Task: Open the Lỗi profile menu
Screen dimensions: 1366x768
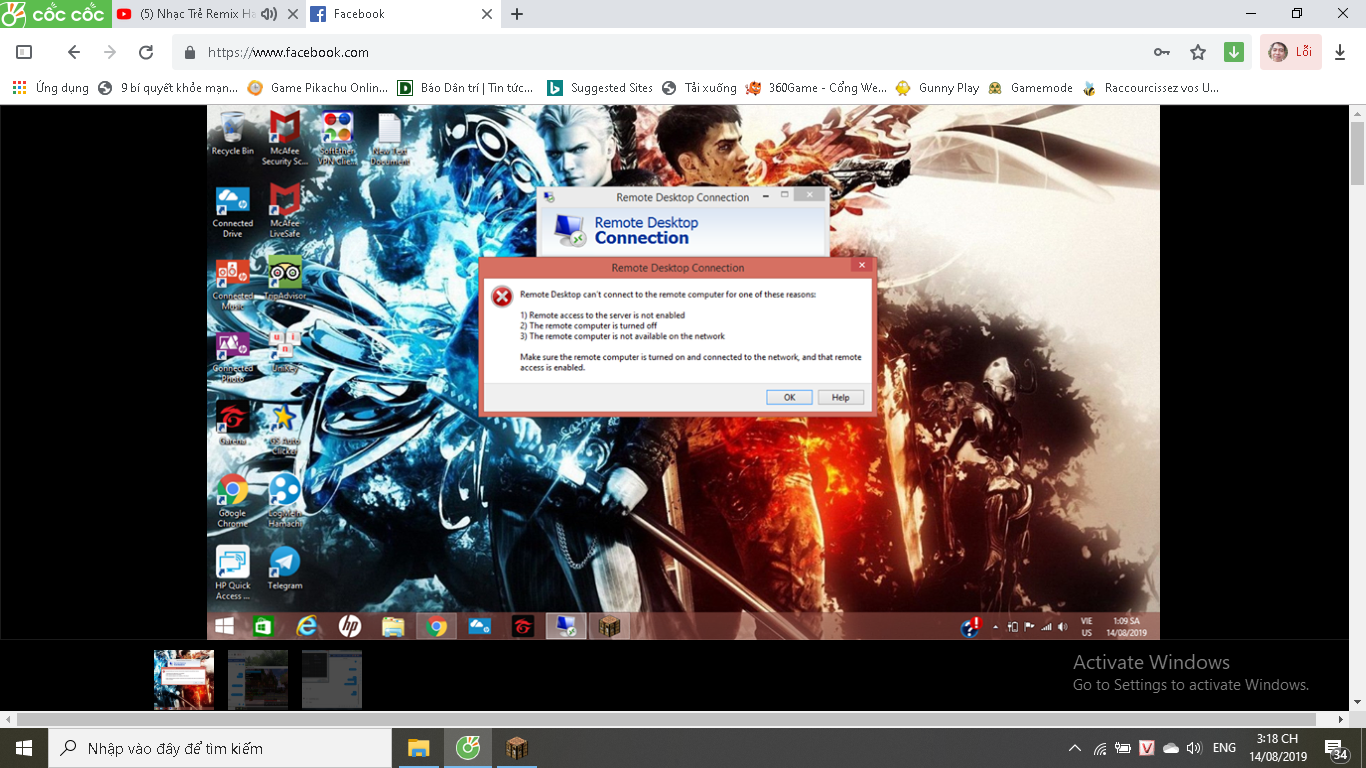Action: tap(1291, 52)
